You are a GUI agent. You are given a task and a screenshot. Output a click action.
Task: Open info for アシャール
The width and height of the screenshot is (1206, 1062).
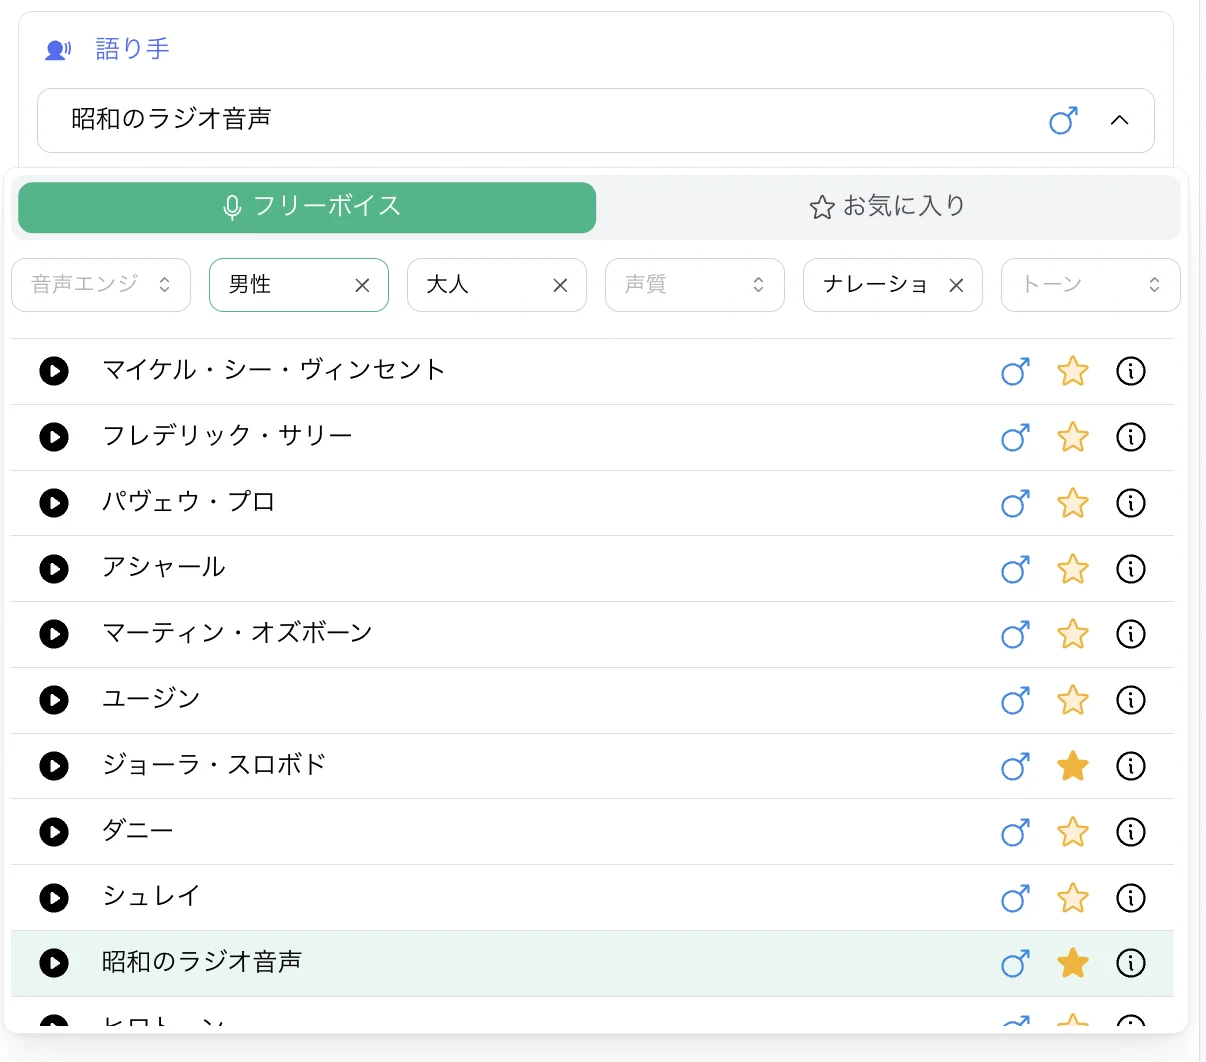1131,569
